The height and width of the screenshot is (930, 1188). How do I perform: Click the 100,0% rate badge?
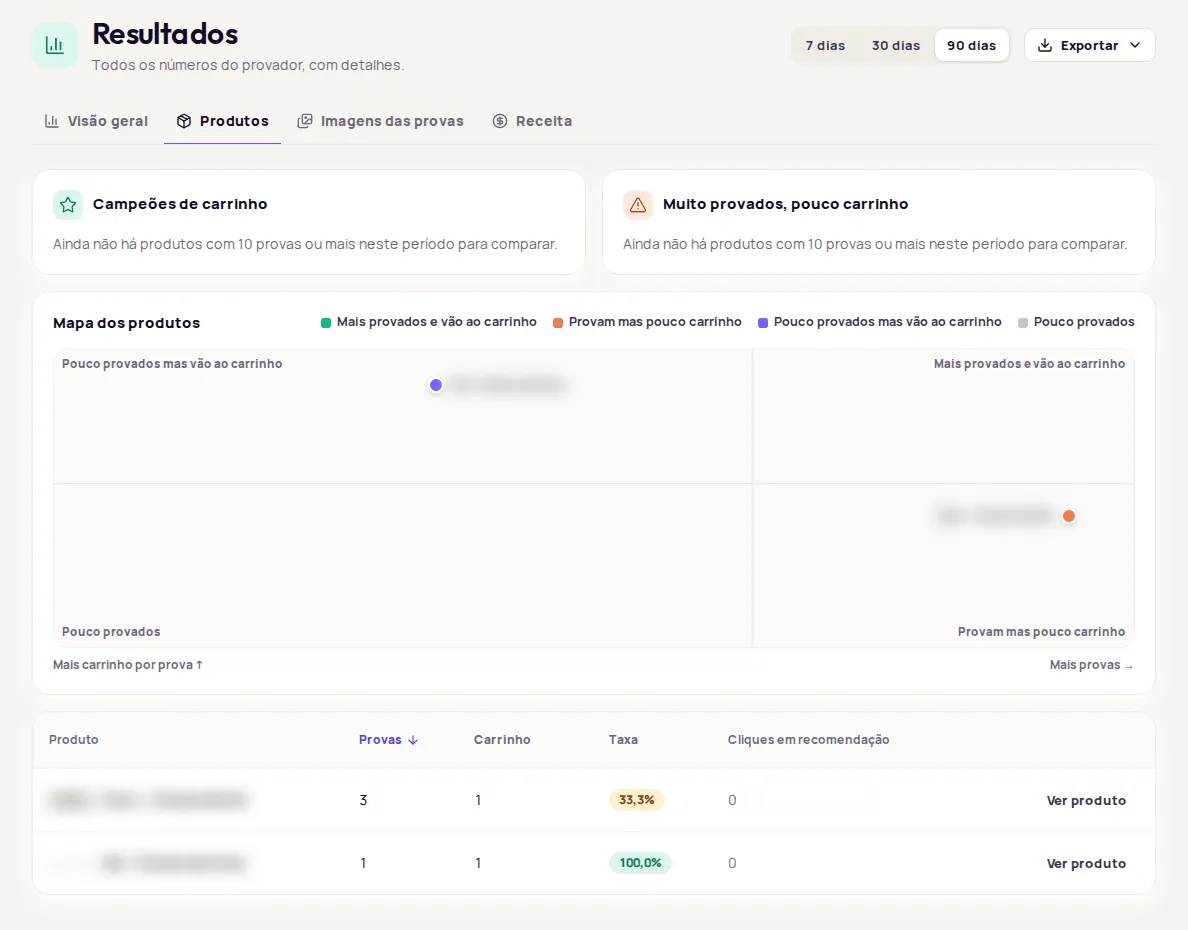point(640,863)
